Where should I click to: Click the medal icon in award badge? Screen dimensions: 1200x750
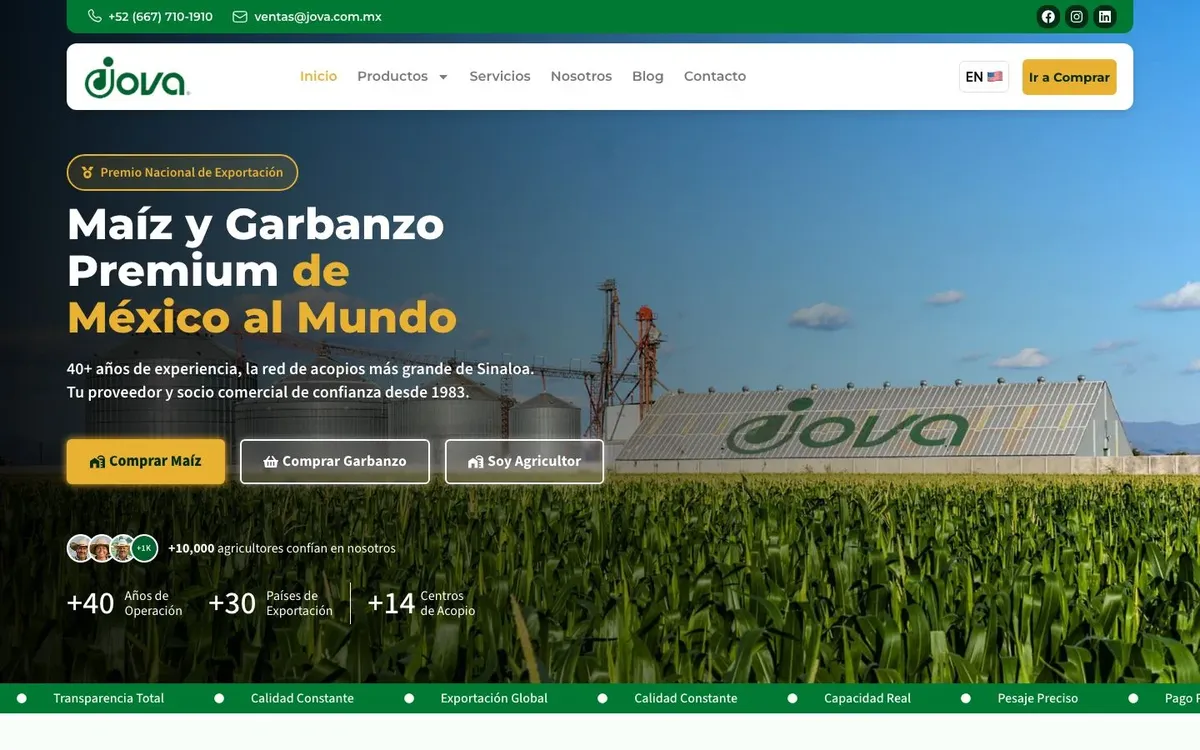pos(87,172)
